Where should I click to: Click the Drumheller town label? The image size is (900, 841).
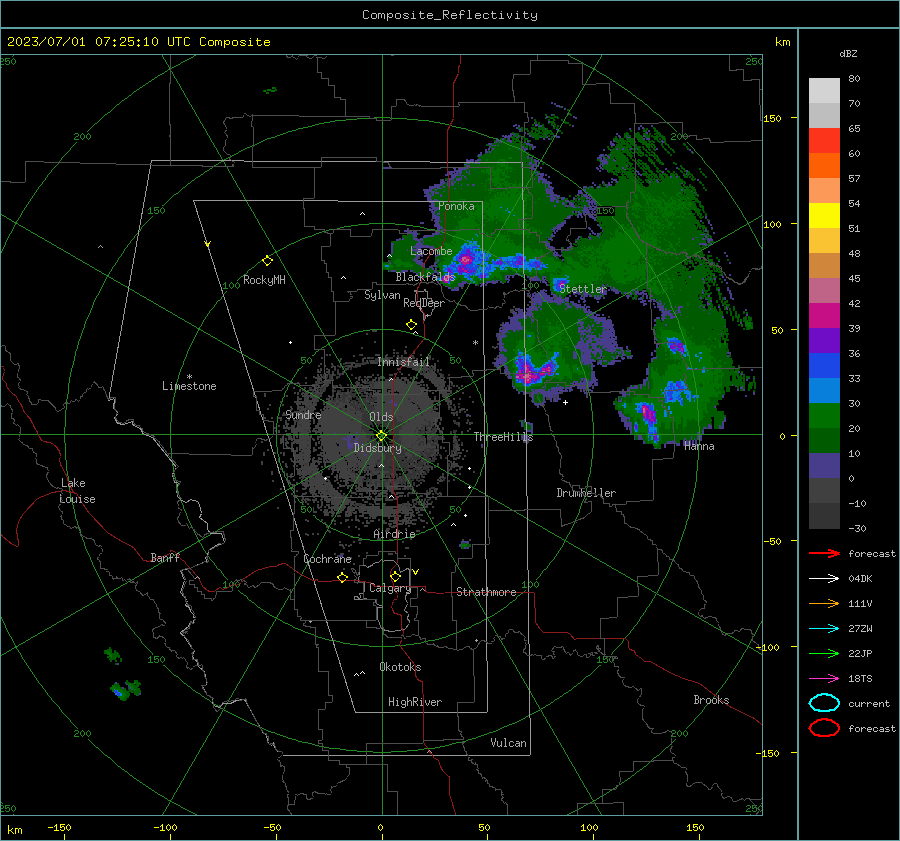pos(586,493)
